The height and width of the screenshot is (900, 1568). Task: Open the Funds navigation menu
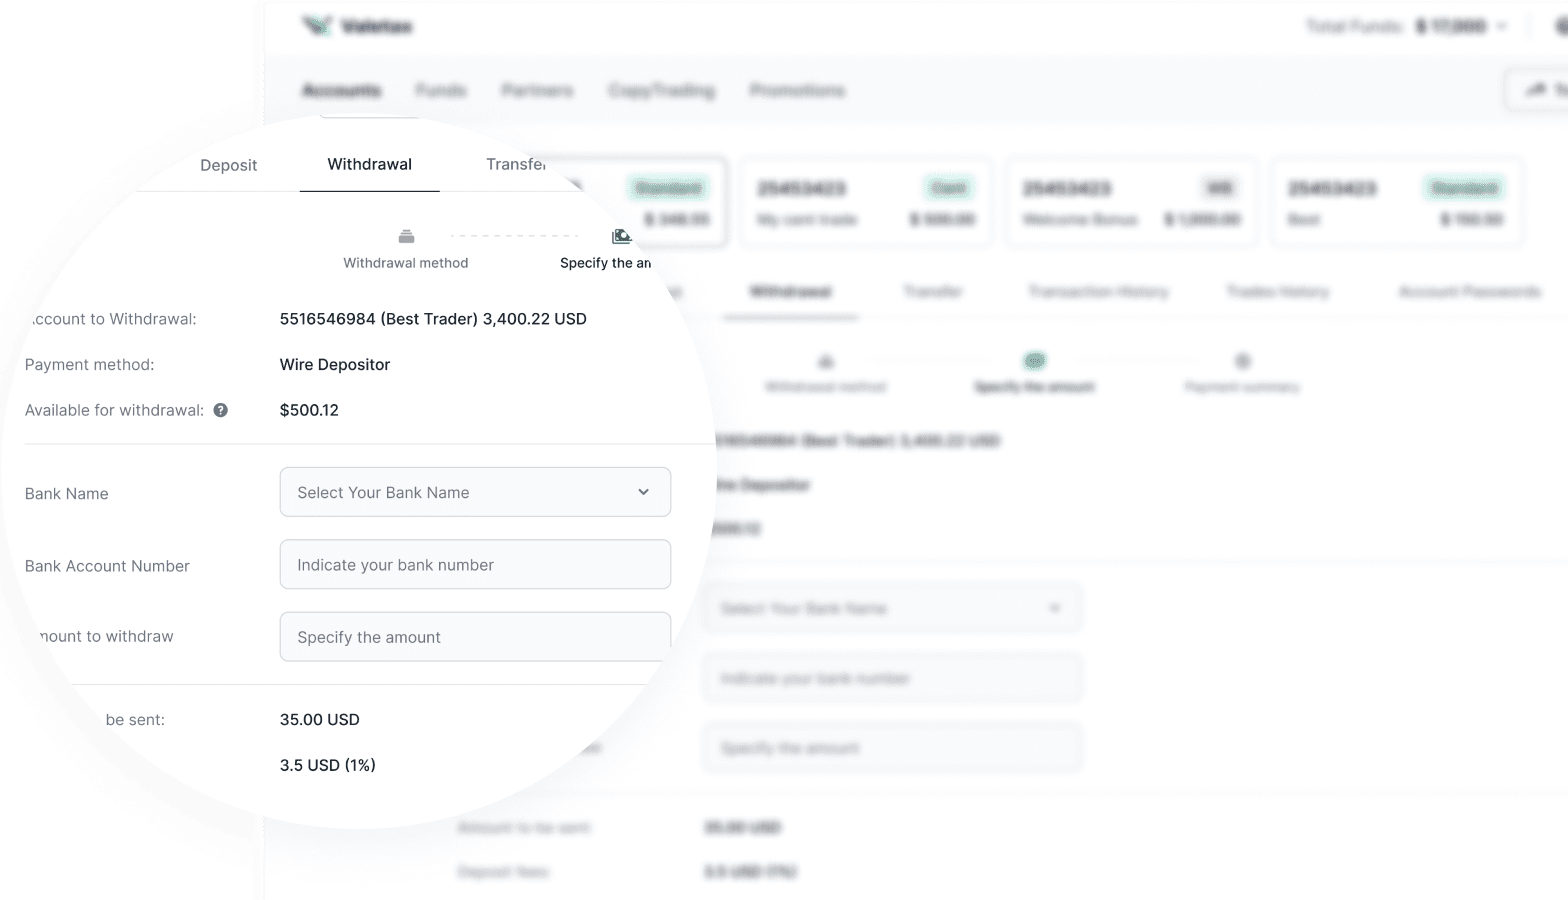(x=441, y=90)
